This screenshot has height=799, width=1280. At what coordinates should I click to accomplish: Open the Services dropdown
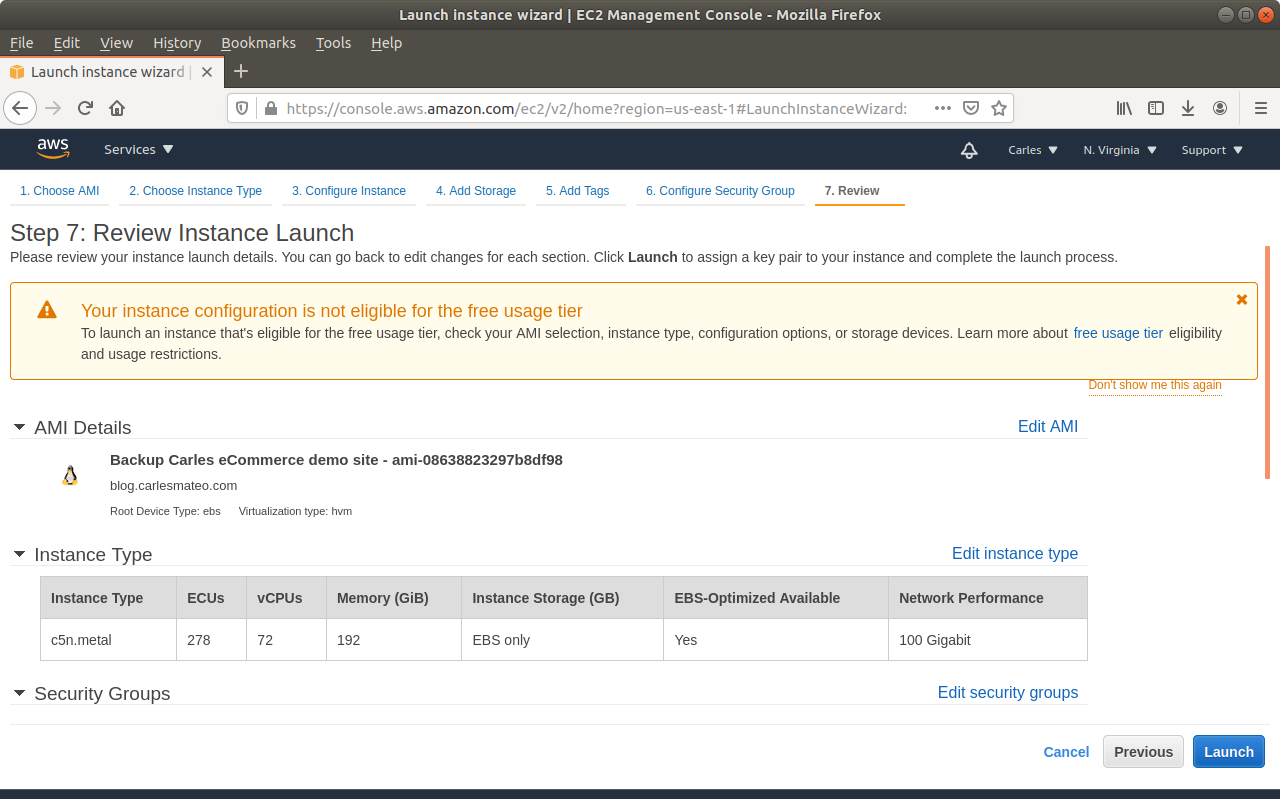click(x=139, y=149)
